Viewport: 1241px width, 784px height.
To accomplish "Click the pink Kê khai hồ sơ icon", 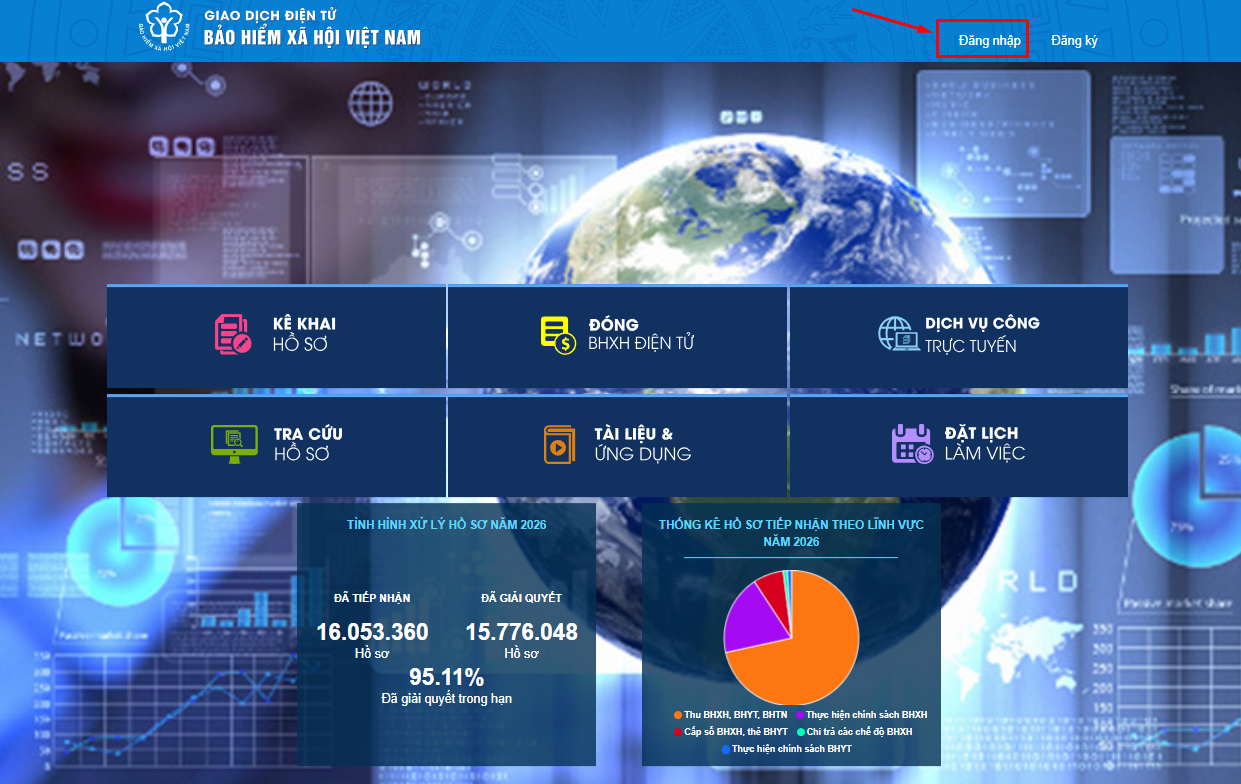I will pyautogui.click(x=233, y=333).
